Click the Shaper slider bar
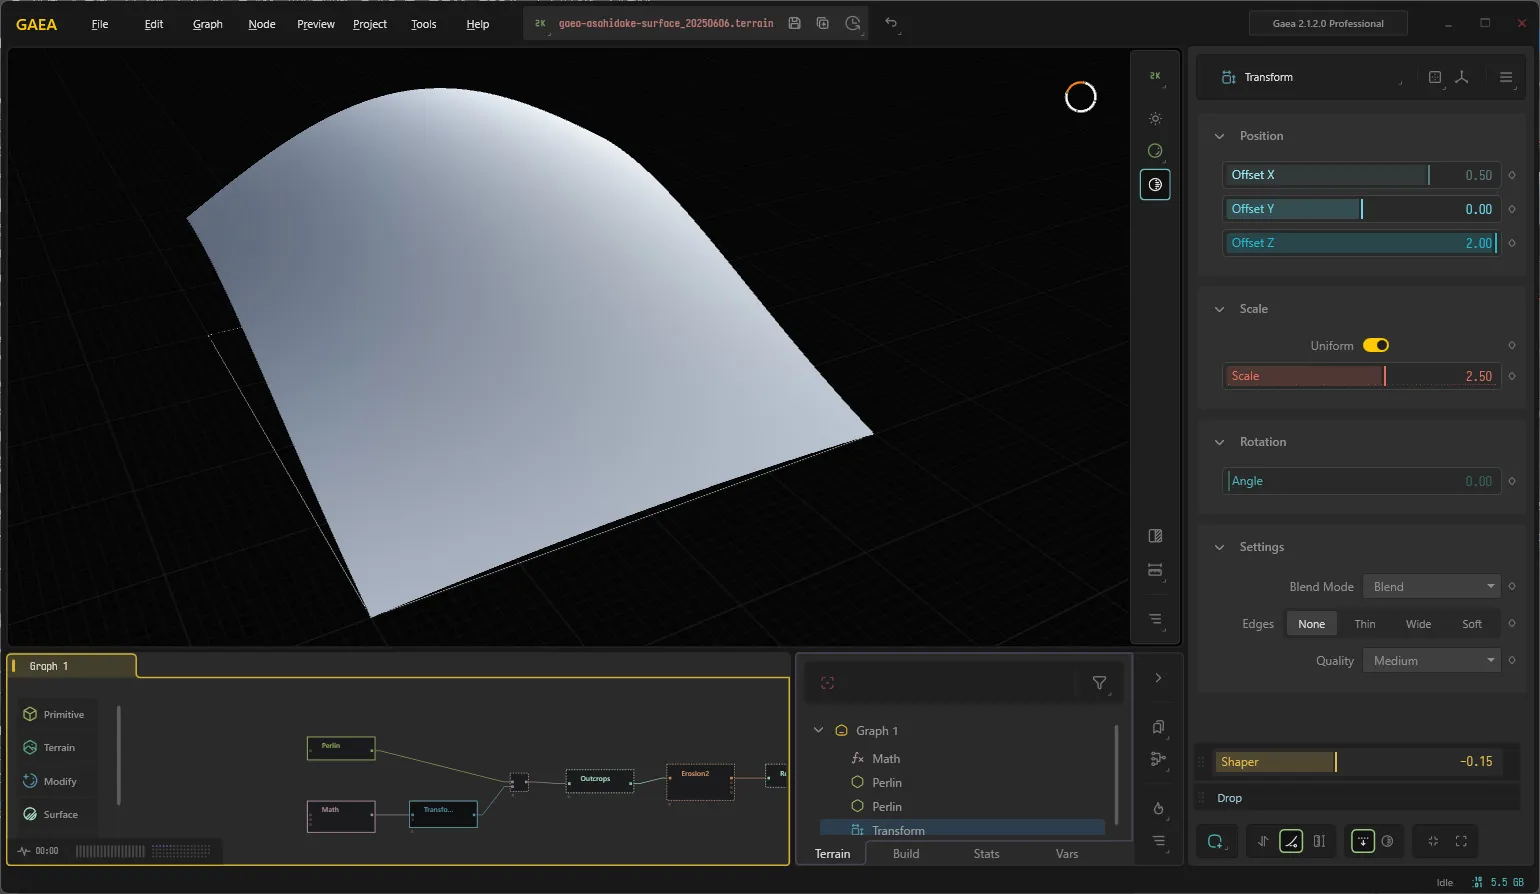The width and height of the screenshot is (1540, 894). [1357, 762]
